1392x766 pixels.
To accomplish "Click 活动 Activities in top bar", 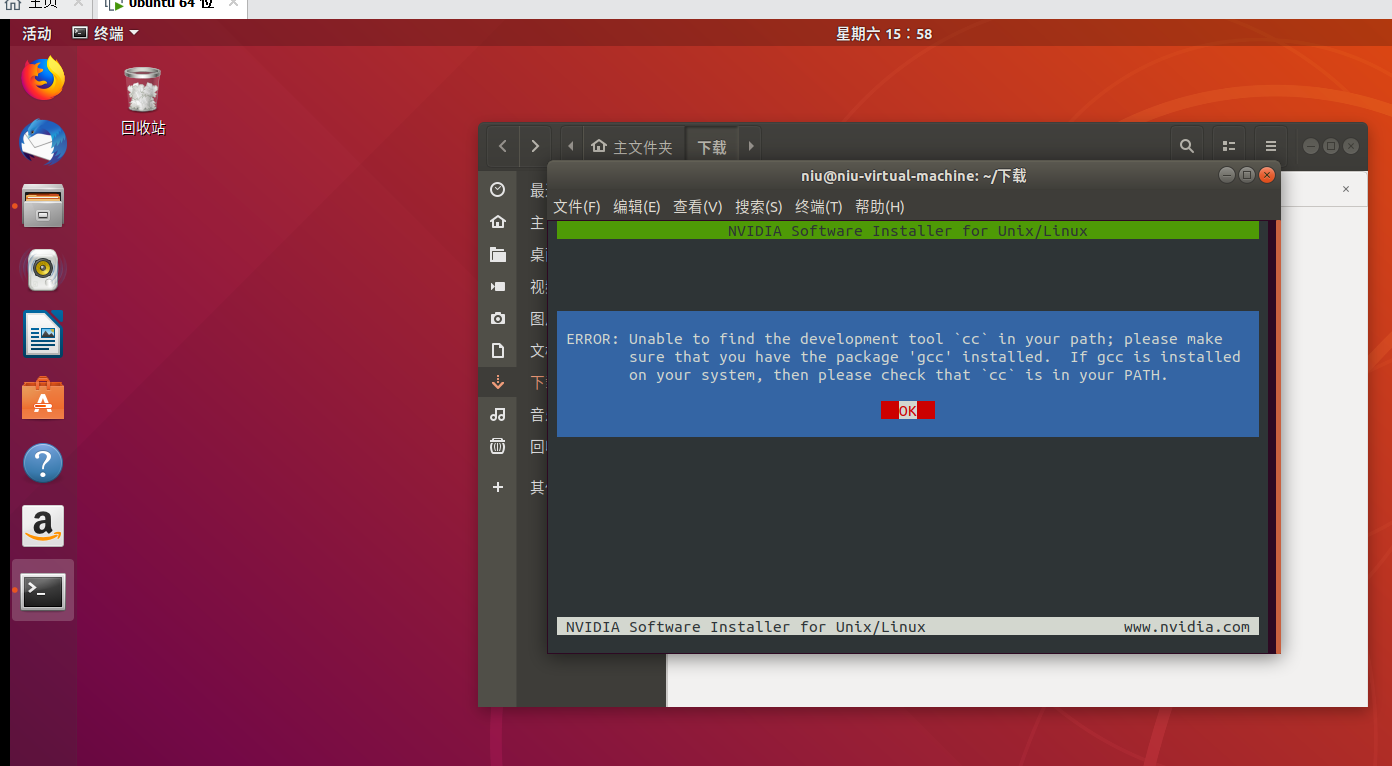I will point(37,33).
